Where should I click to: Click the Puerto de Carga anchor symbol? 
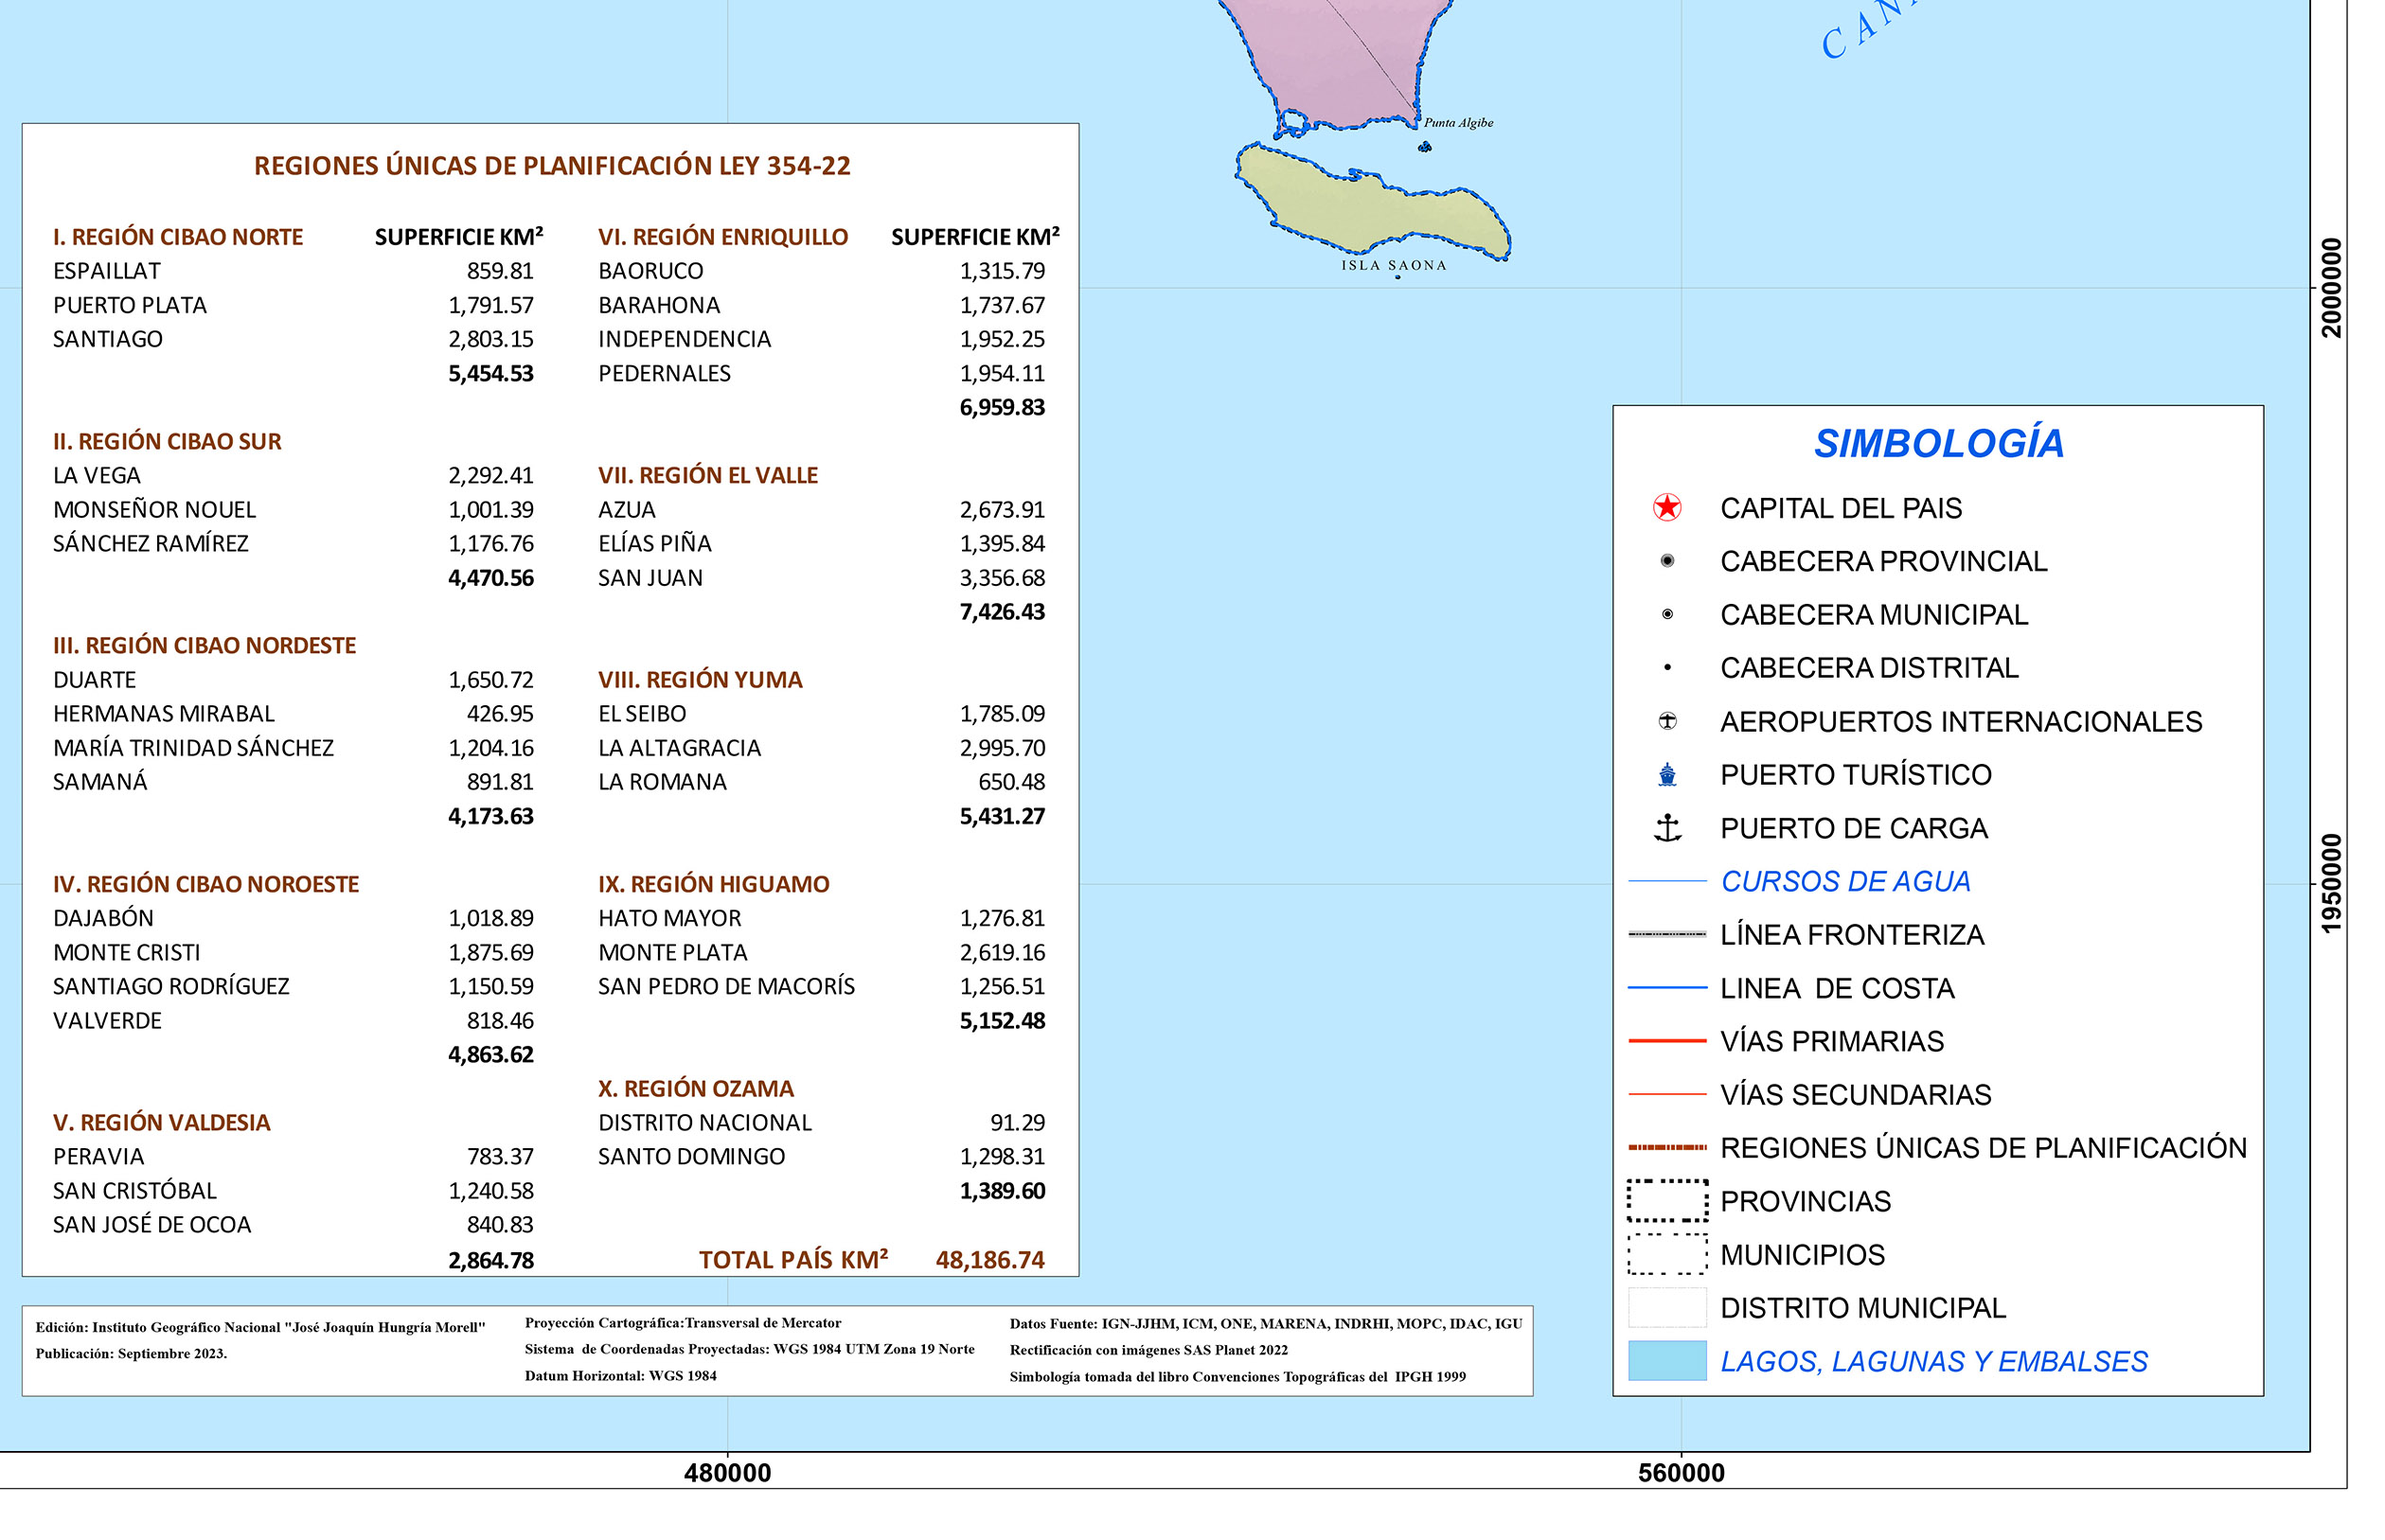(1667, 828)
